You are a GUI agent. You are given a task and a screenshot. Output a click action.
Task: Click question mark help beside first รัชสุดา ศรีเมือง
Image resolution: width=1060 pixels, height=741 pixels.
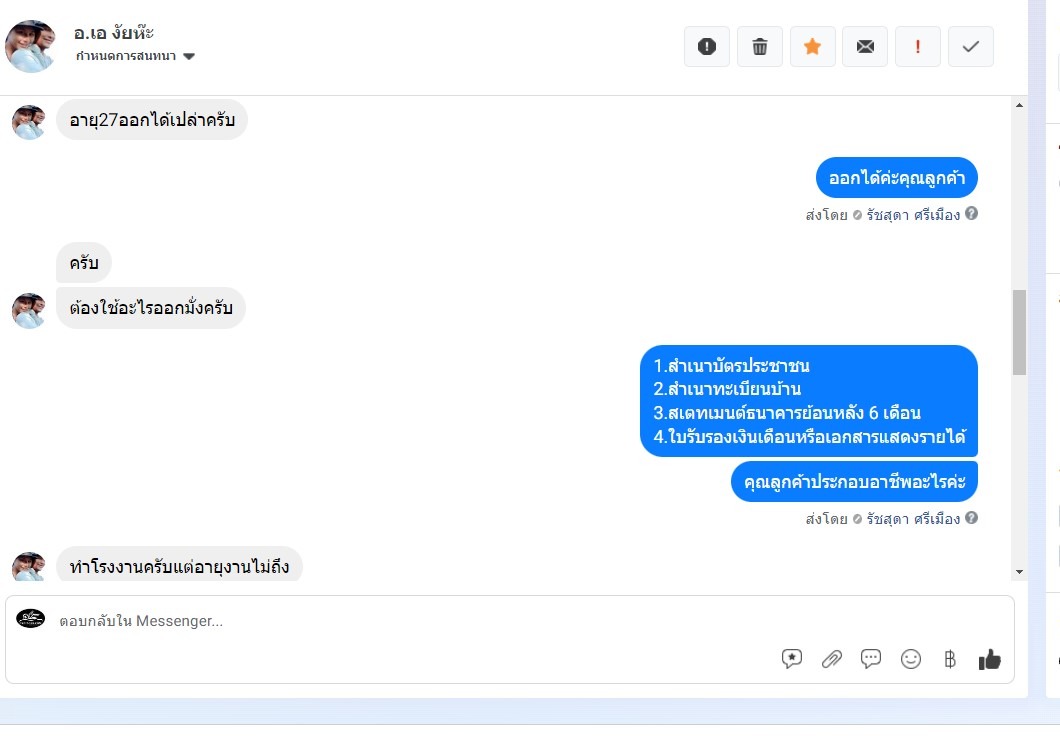point(971,214)
